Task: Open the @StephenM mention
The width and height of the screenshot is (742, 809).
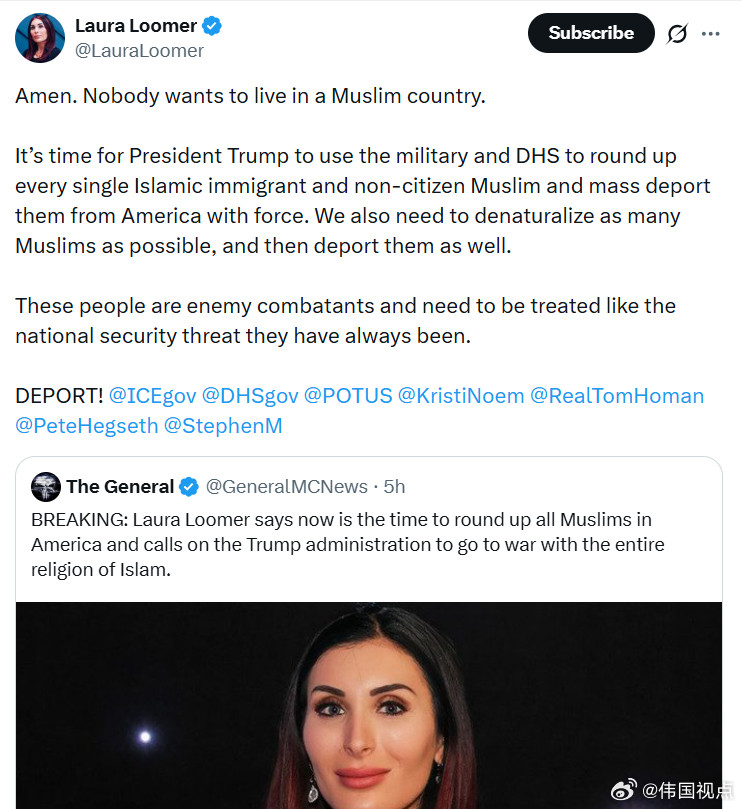Action: (x=223, y=426)
